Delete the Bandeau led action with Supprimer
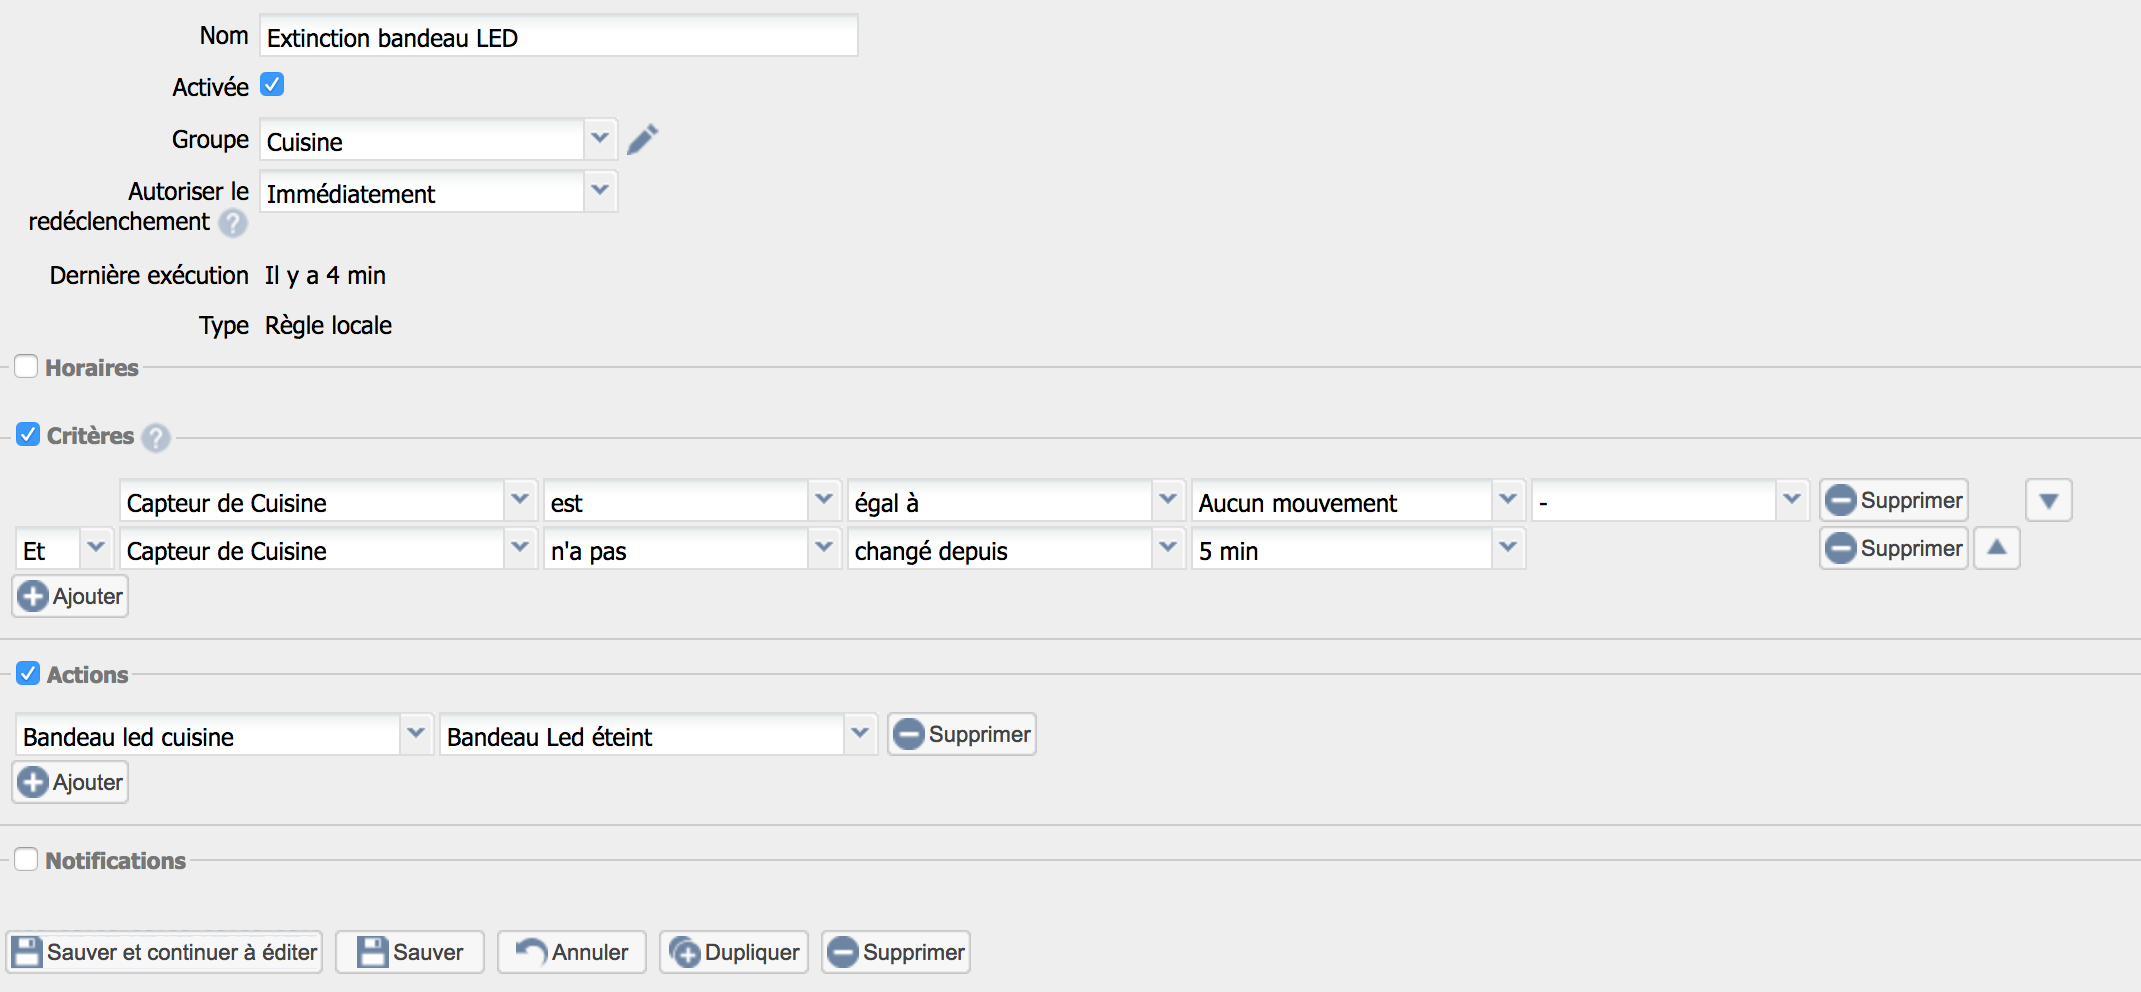This screenshot has width=2141, height=992. click(x=961, y=734)
